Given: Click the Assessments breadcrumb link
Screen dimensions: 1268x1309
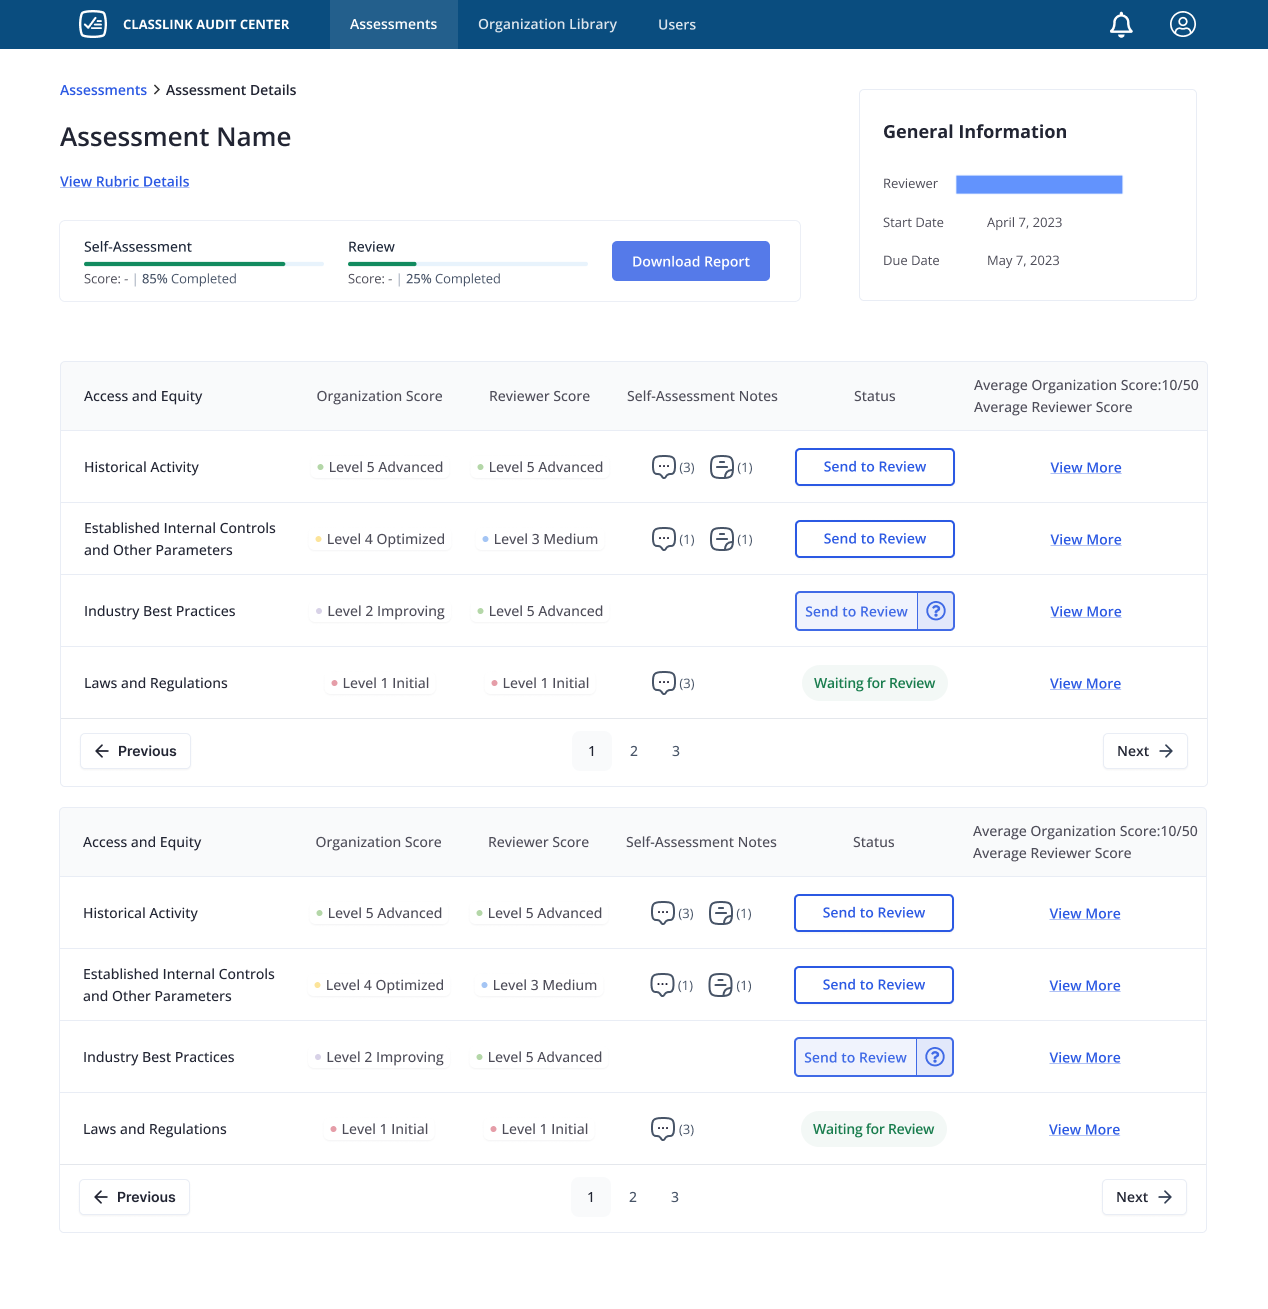Looking at the screenshot, I should pyautogui.click(x=103, y=90).
